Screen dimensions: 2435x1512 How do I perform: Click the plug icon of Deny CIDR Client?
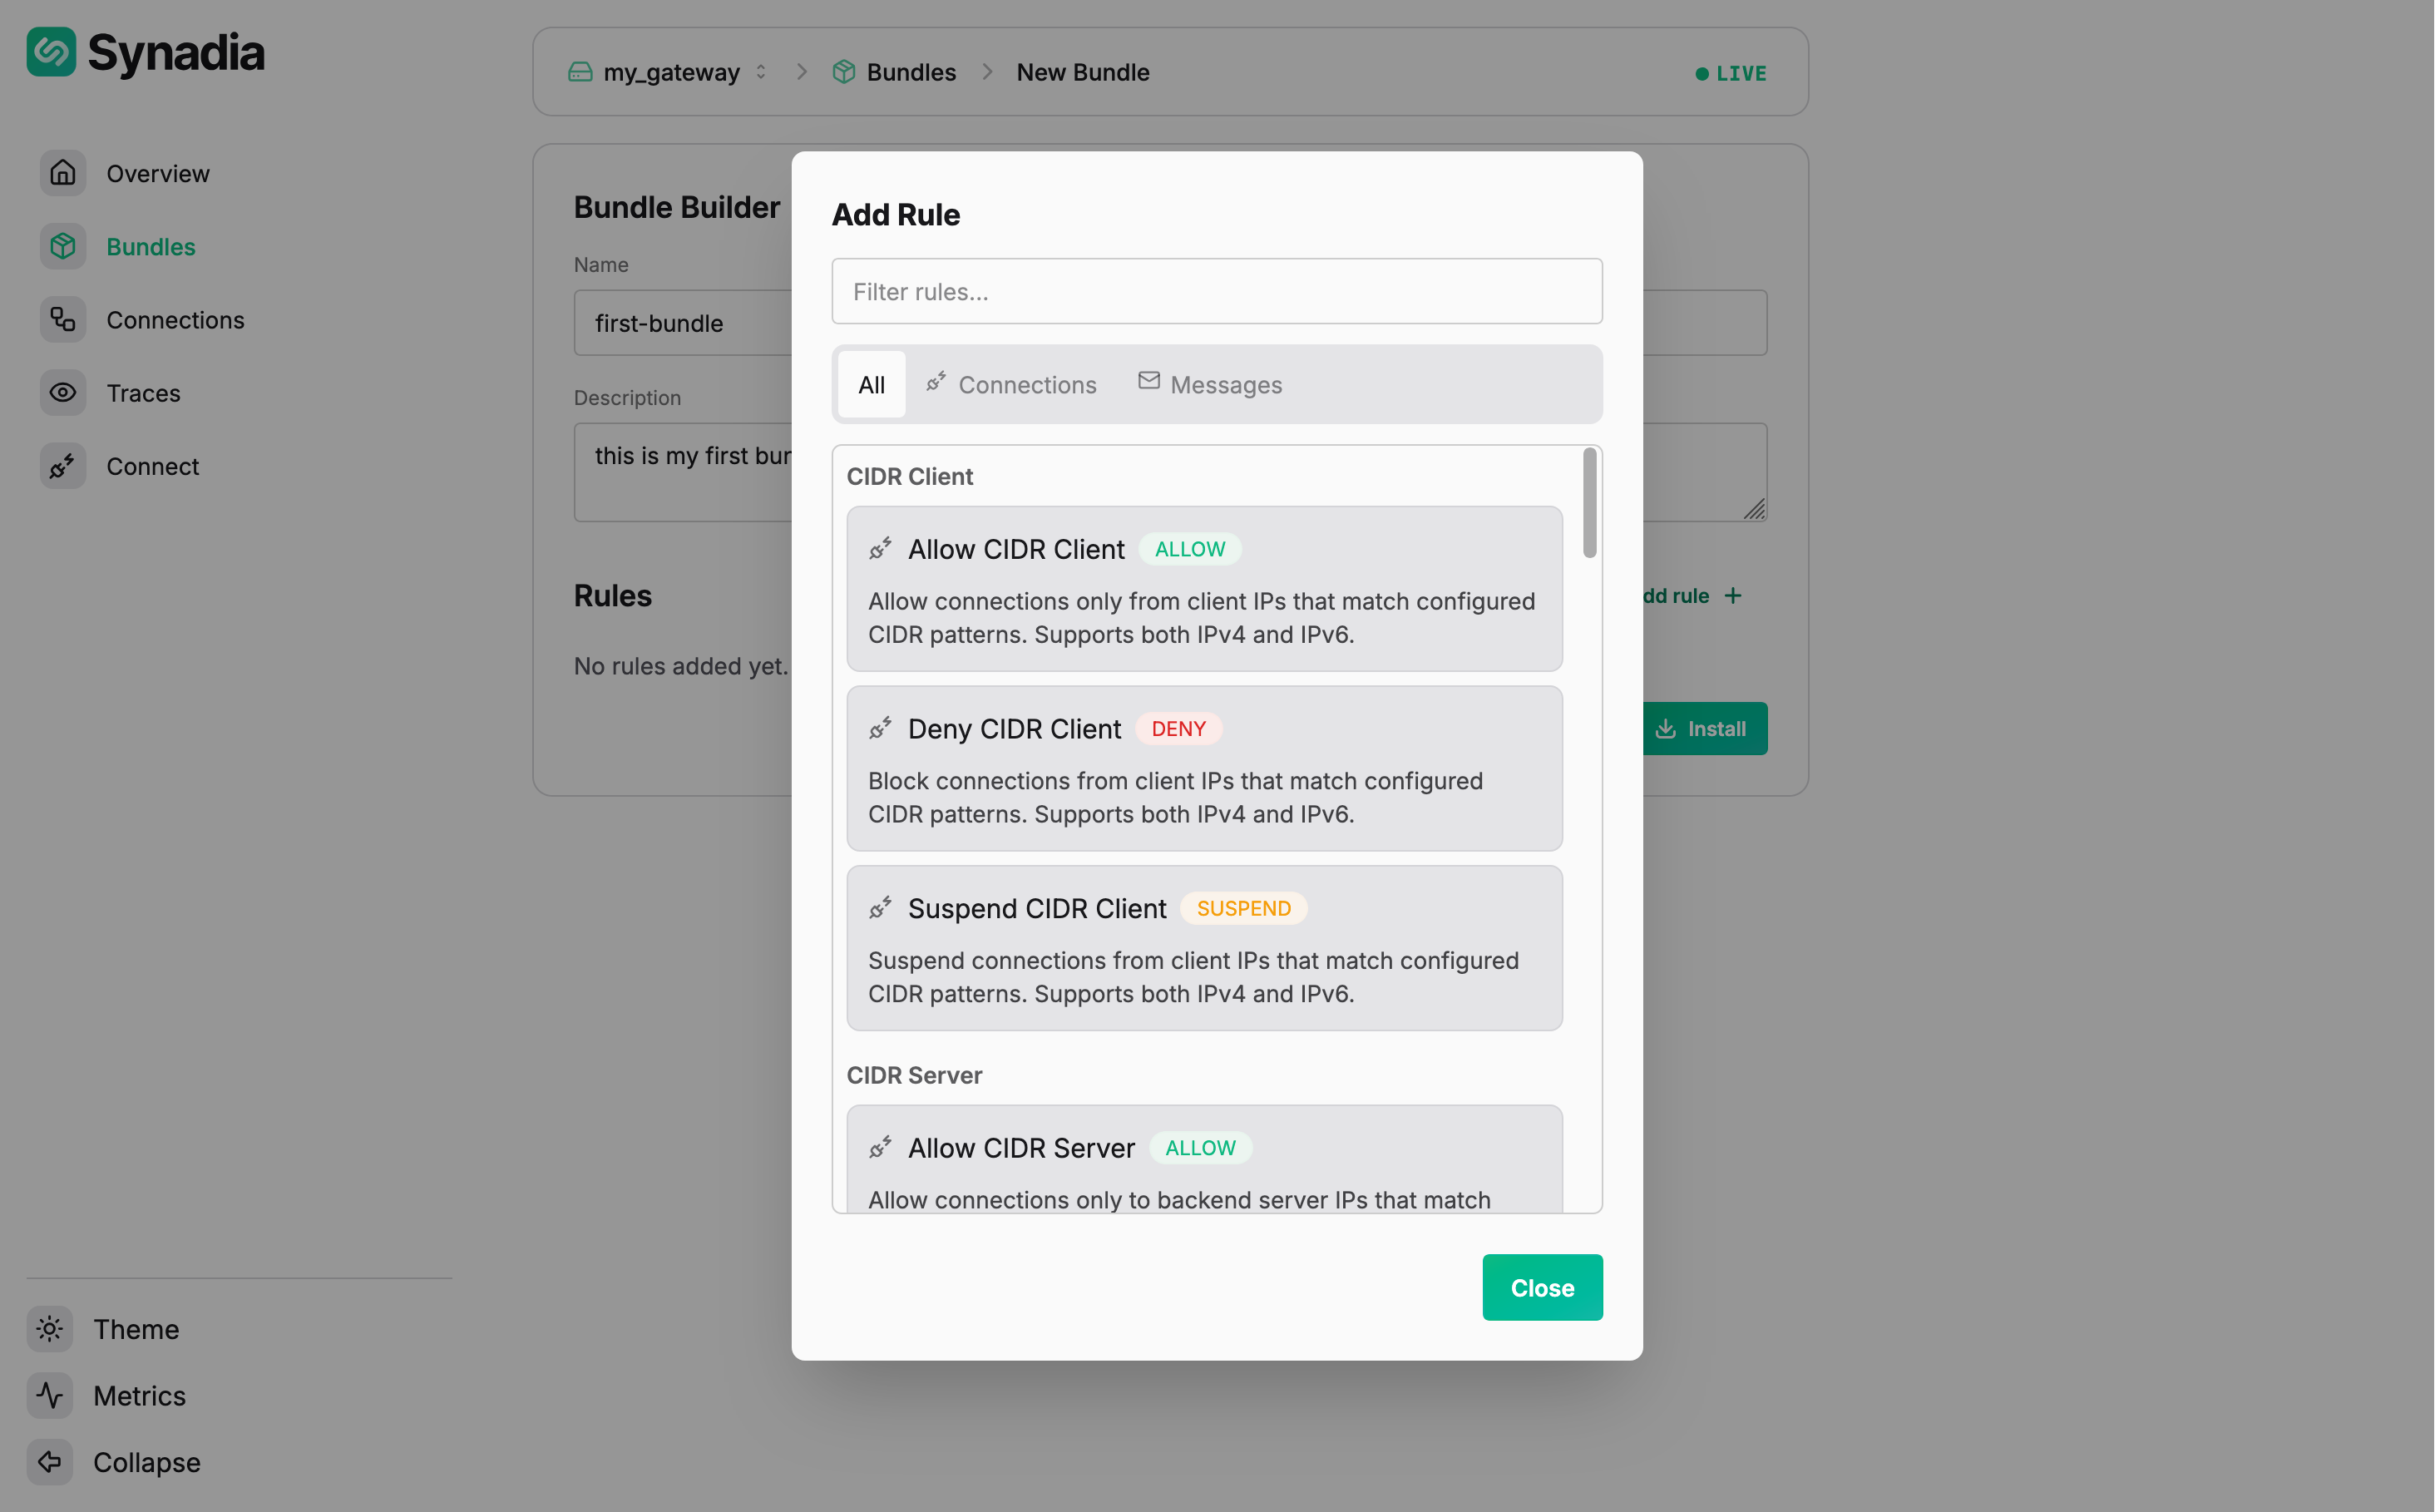pyautogui.click(x=880, y=728)
